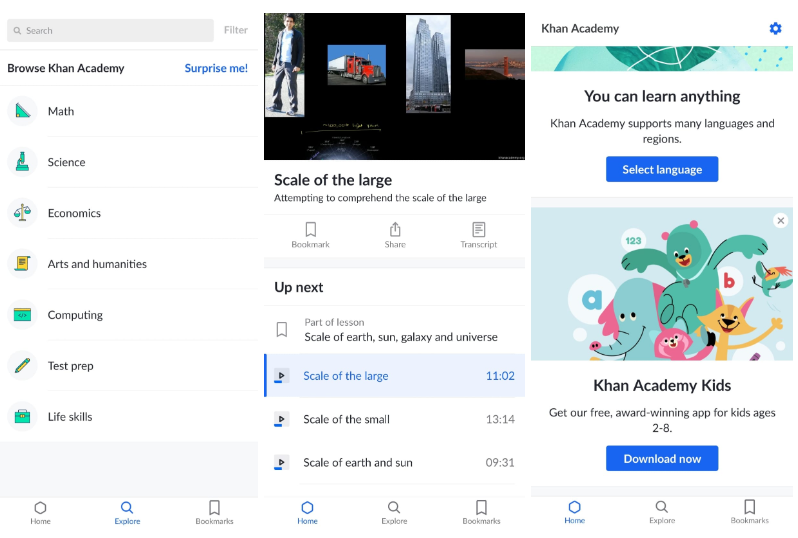
Task: Play icon for Scale of the small
Action: [281, 419]
